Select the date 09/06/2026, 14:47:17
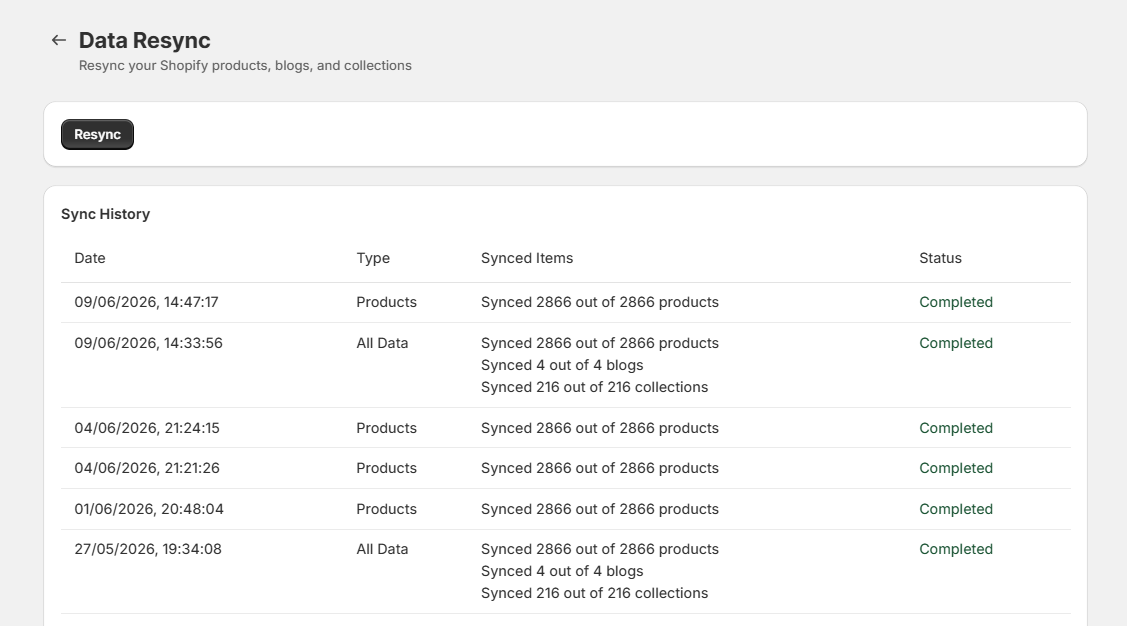The width and height of the screenshot is (1127, 626). point(147,302)
